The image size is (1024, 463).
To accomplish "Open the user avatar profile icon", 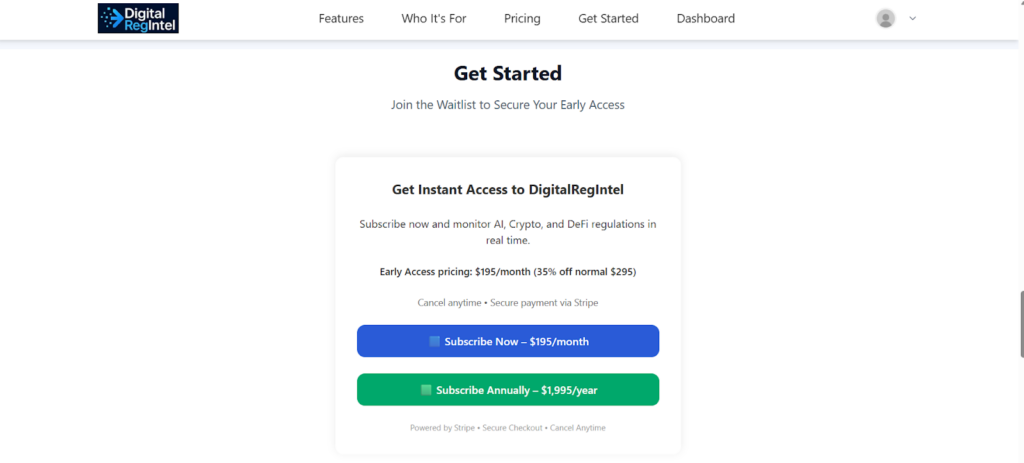I will point(885,18).
